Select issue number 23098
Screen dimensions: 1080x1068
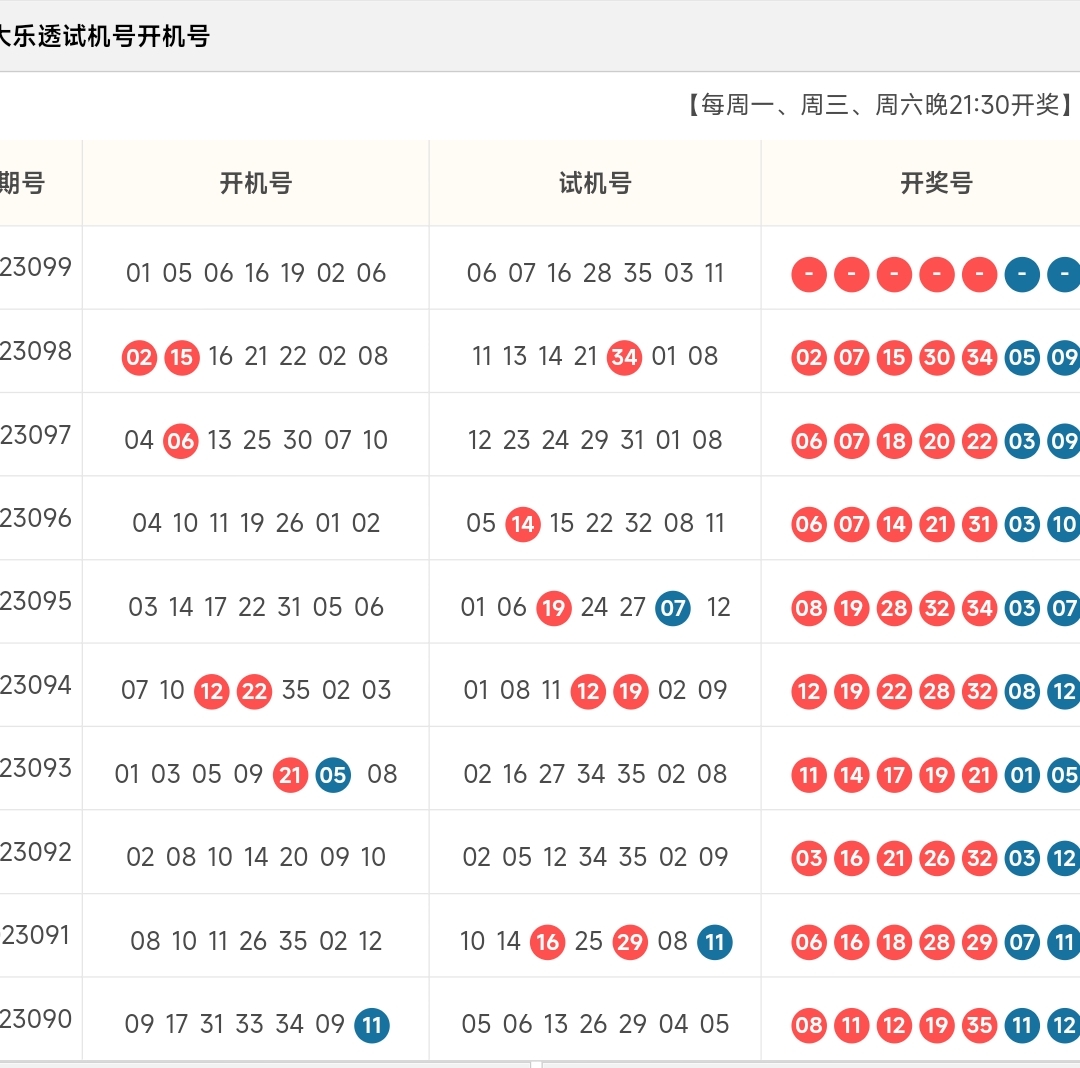pos(36,351)
